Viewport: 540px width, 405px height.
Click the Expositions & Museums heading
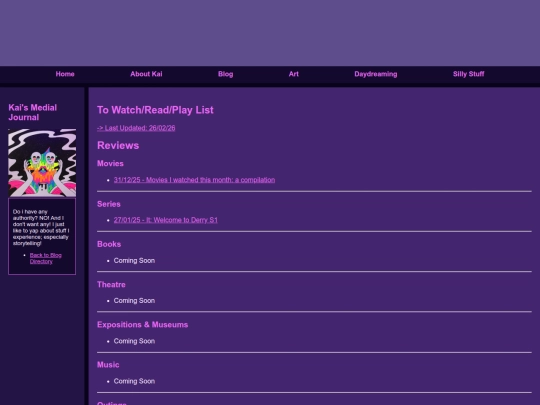[143, 325]
